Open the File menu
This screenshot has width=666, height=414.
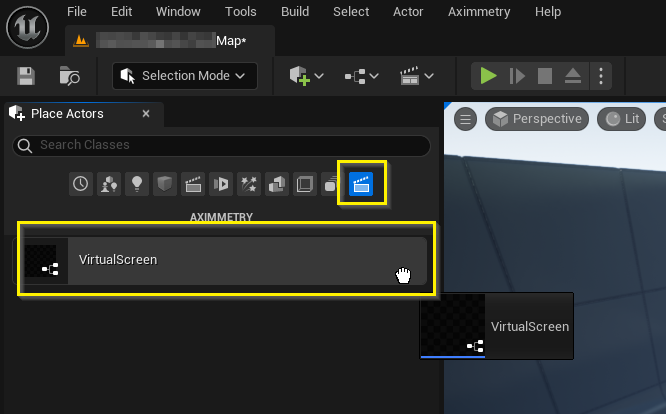(76, 12)
